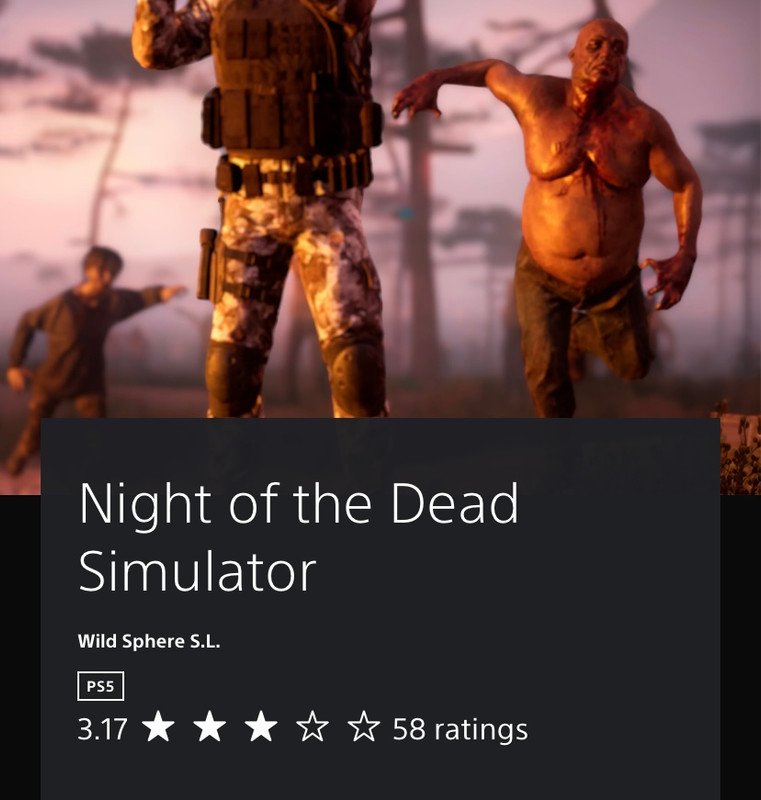Open the Wild Sphere S.L. publisher link
761x800 pixels.
click(149, 641)
